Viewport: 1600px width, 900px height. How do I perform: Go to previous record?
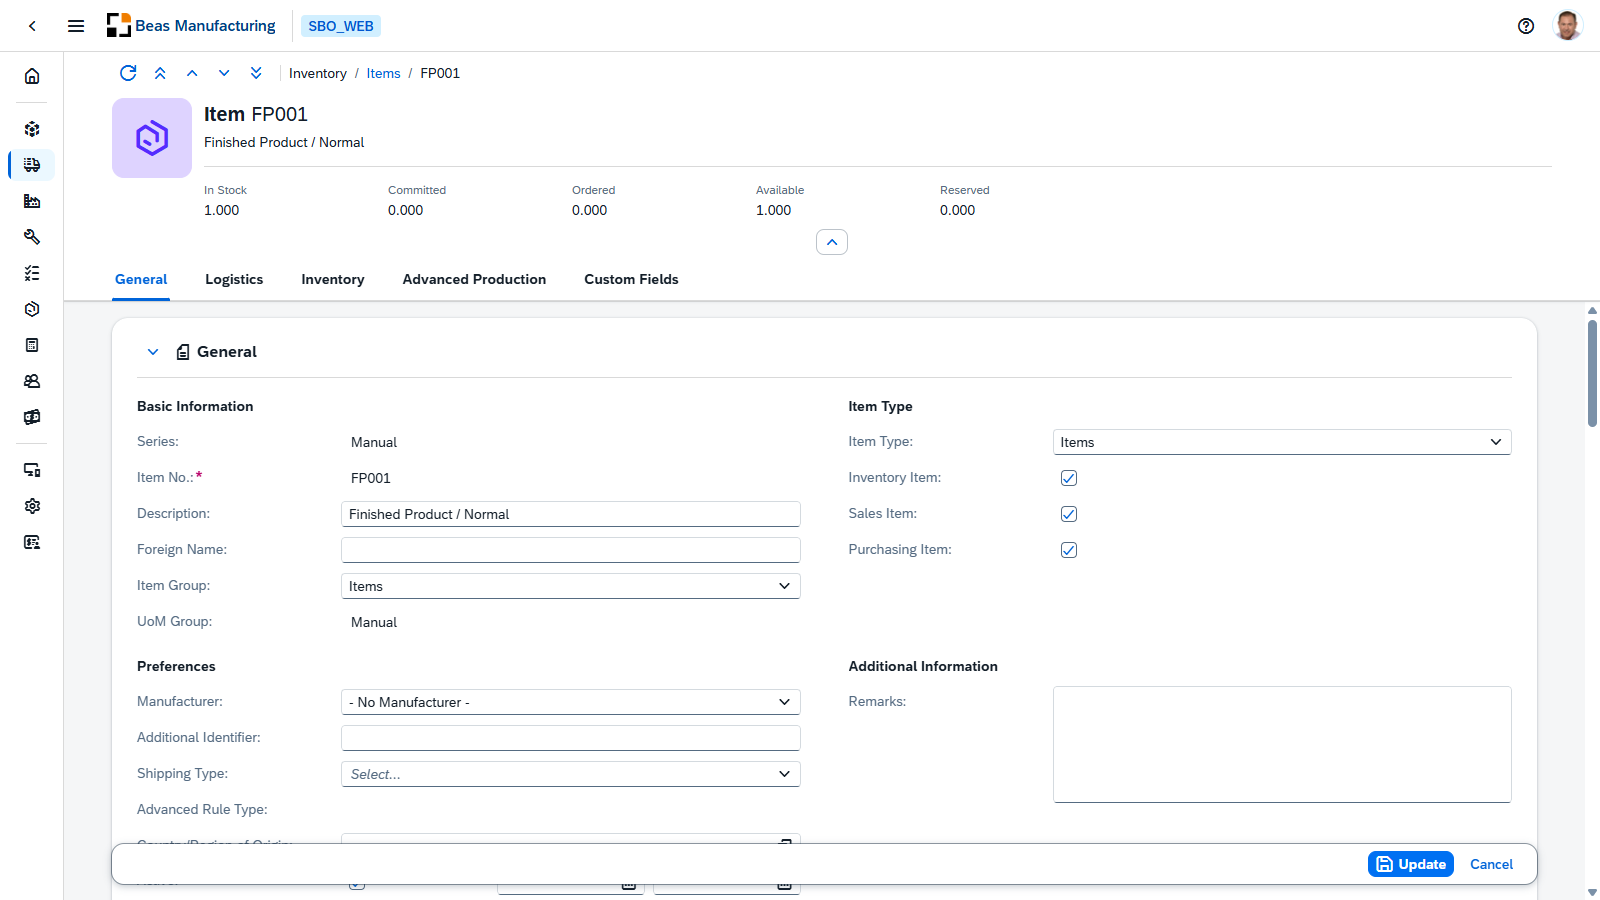[192, 73]
